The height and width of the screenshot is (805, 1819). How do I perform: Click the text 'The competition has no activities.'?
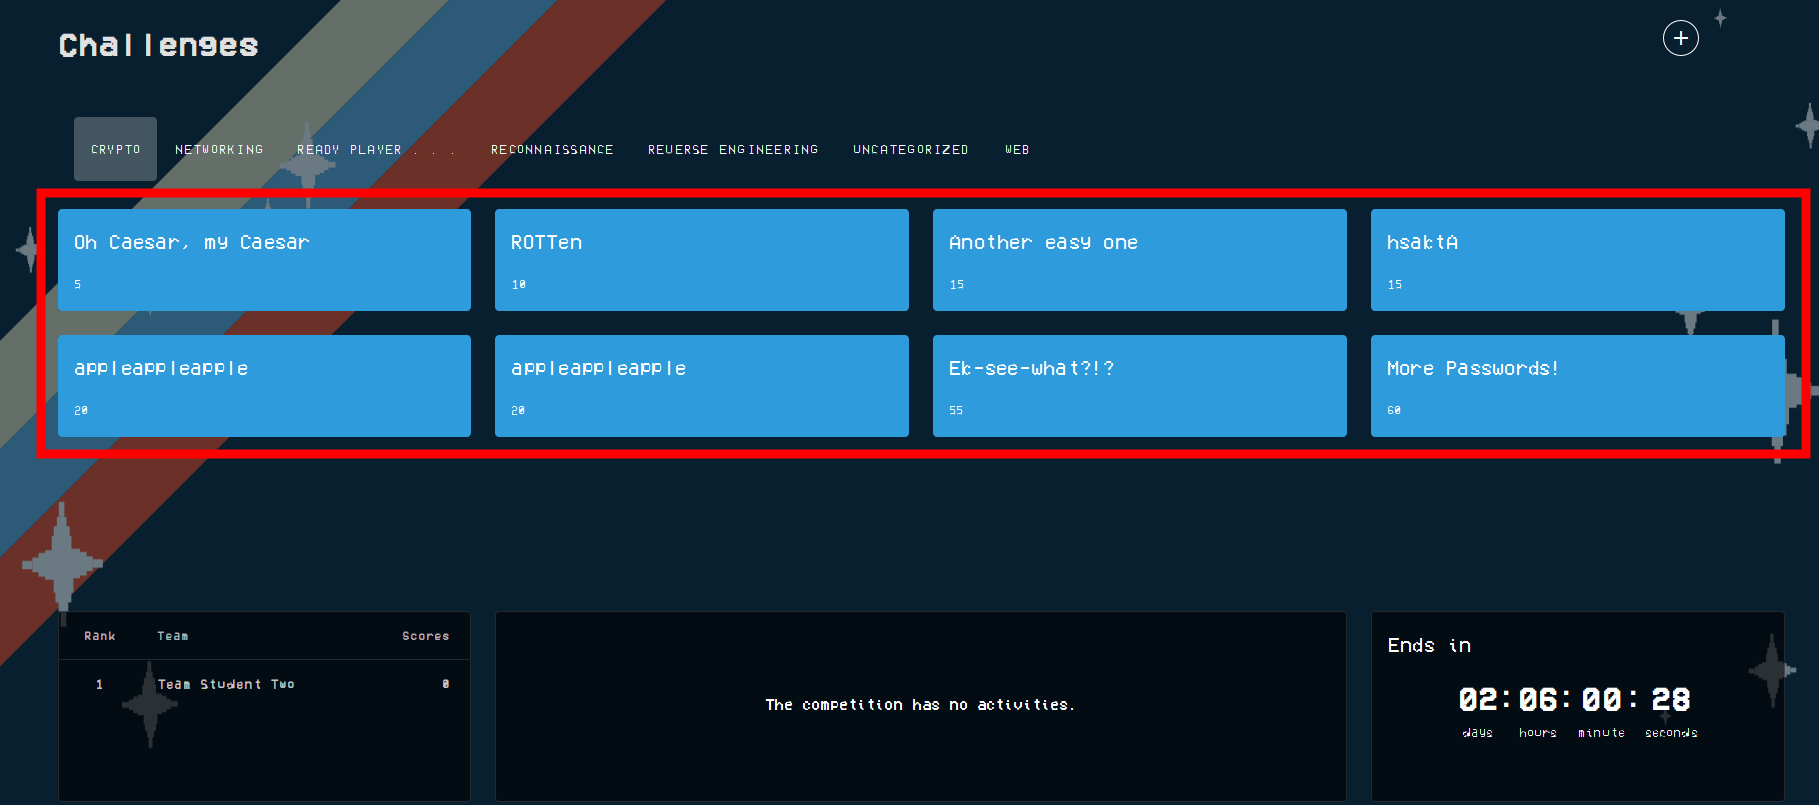[920, 705]
